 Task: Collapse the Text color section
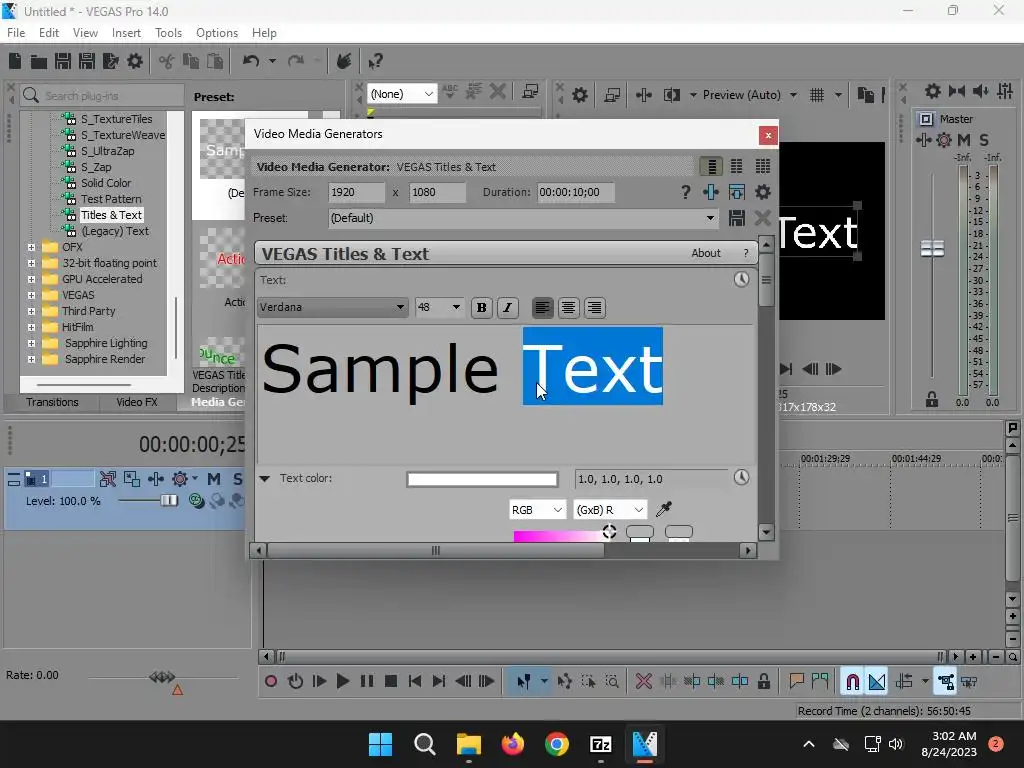264,479
